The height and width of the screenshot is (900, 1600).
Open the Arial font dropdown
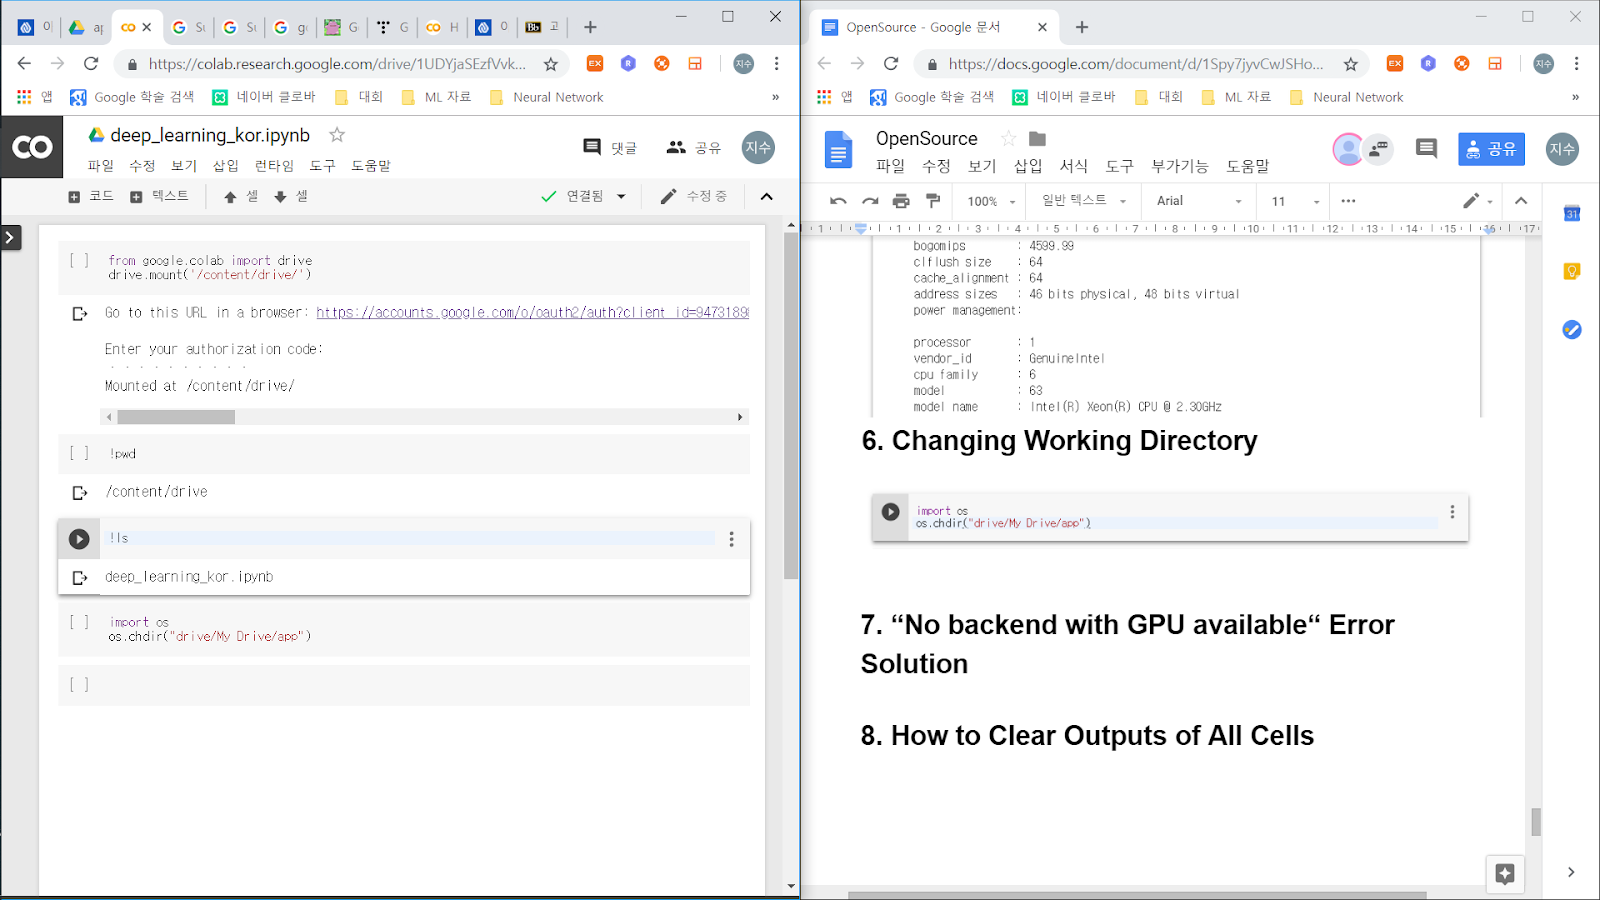[x=1199, y=201]
